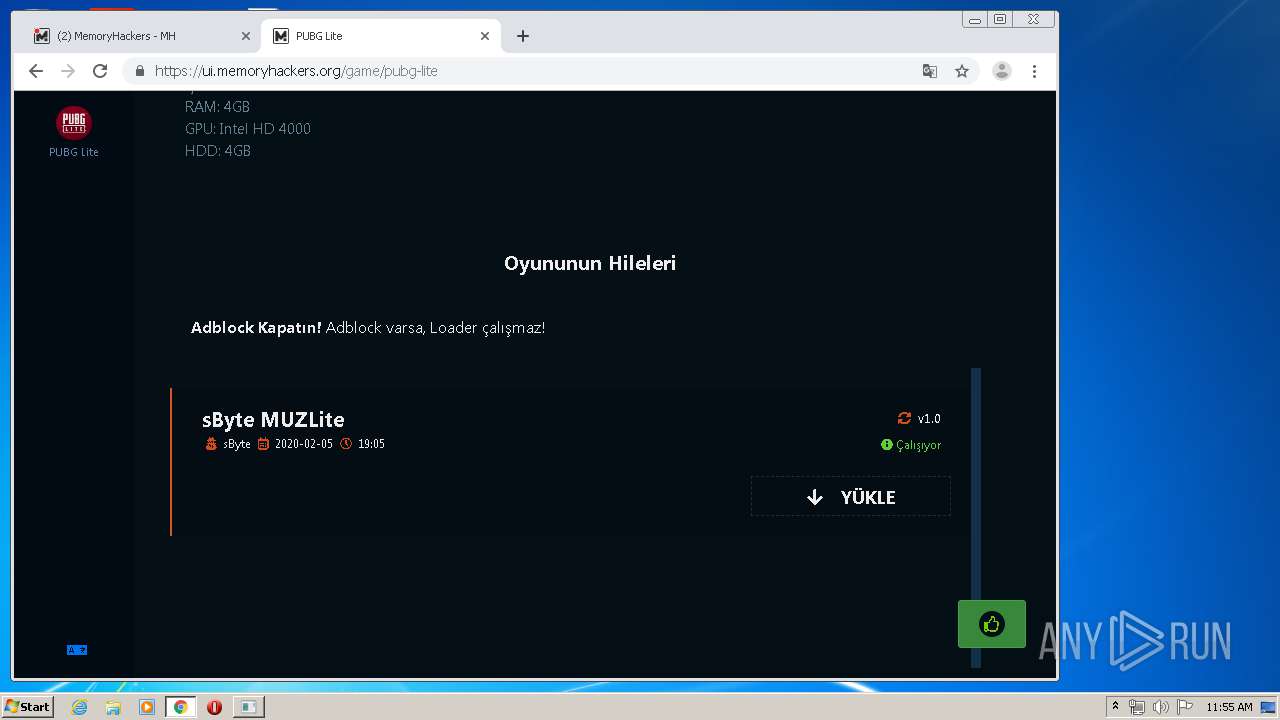Open the PUBG Lite sidebar logo

point(74,123)
